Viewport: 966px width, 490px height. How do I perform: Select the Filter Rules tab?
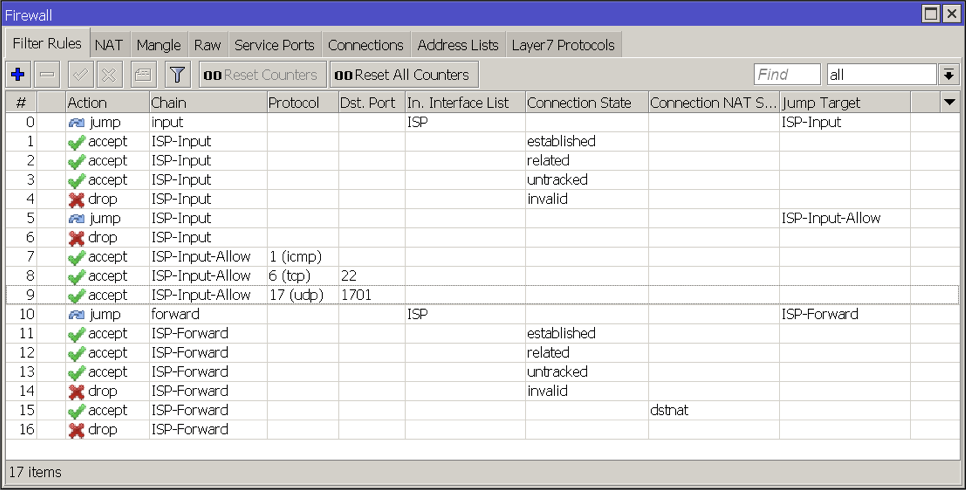click(x=47, y=43)
